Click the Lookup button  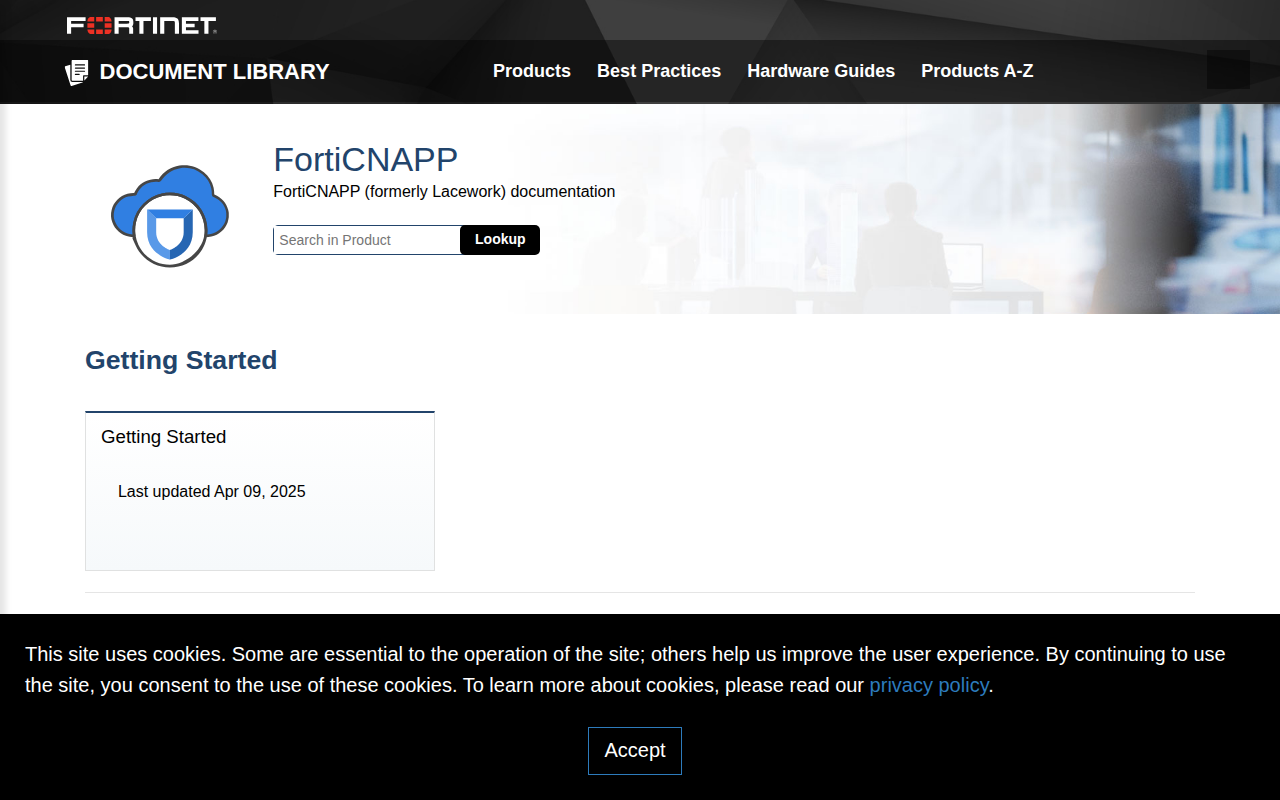tap(500, 240)
